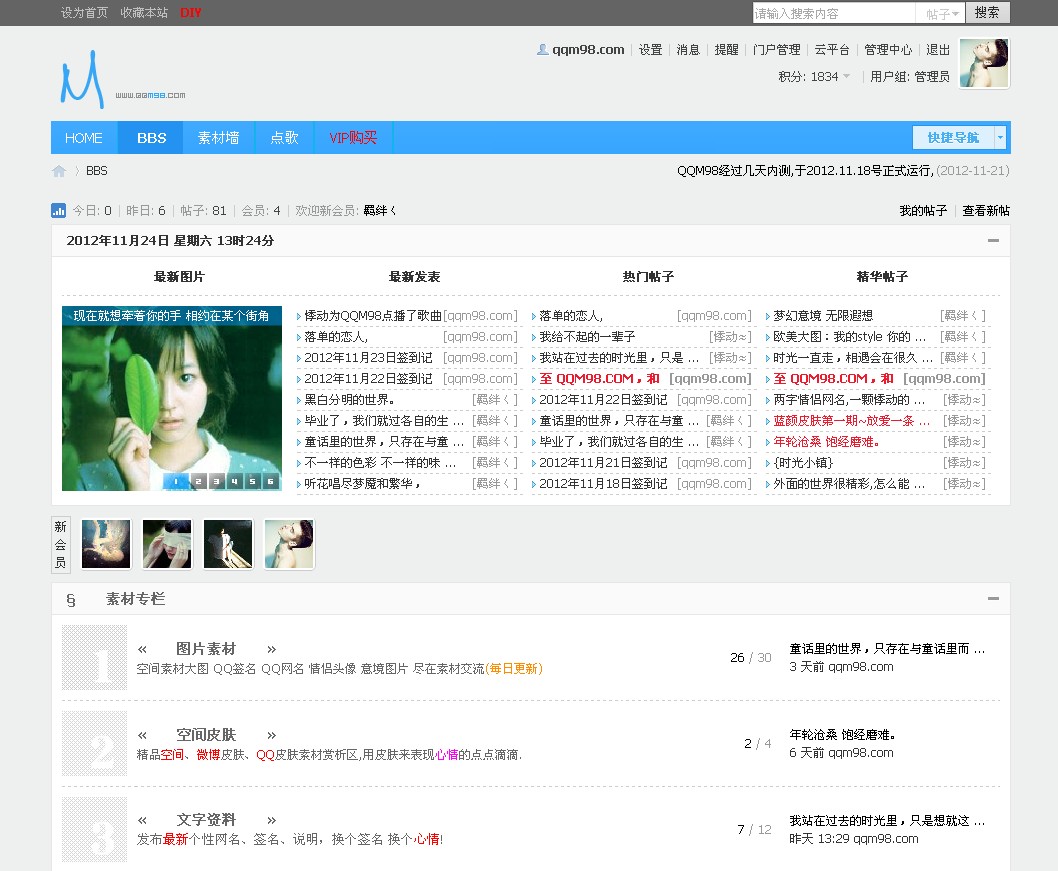The image size is (1058, 871).
Task: Focus the search input field
Action: point(834,13)
